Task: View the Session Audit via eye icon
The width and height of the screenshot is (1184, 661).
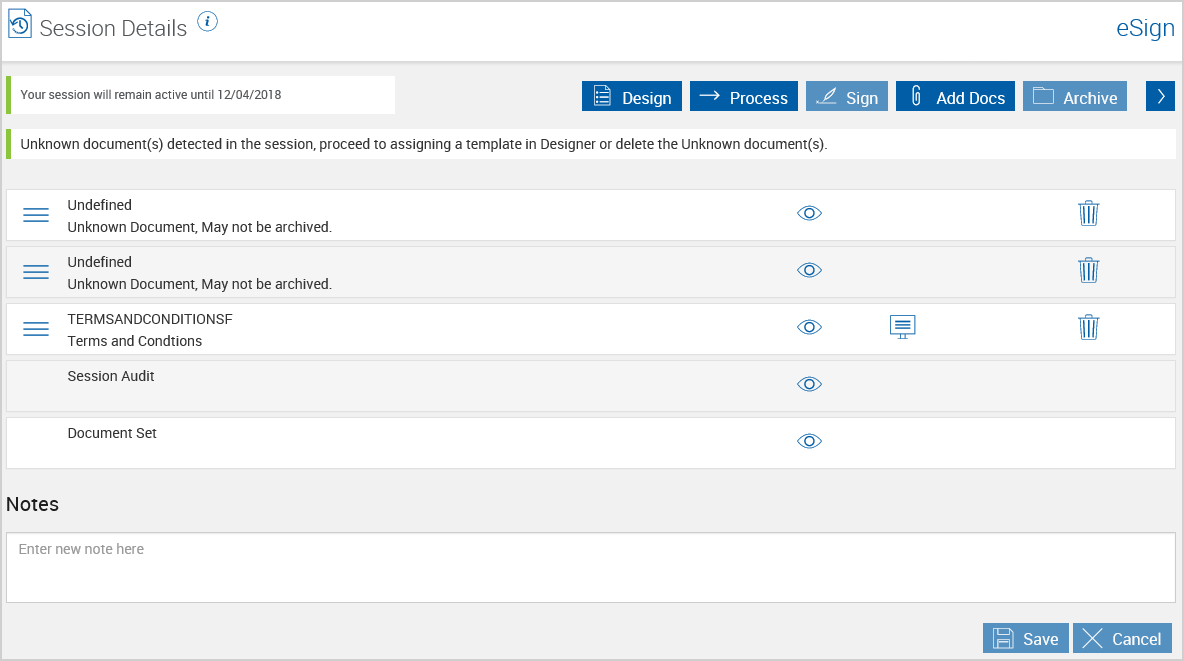Action: pos(809,385)
